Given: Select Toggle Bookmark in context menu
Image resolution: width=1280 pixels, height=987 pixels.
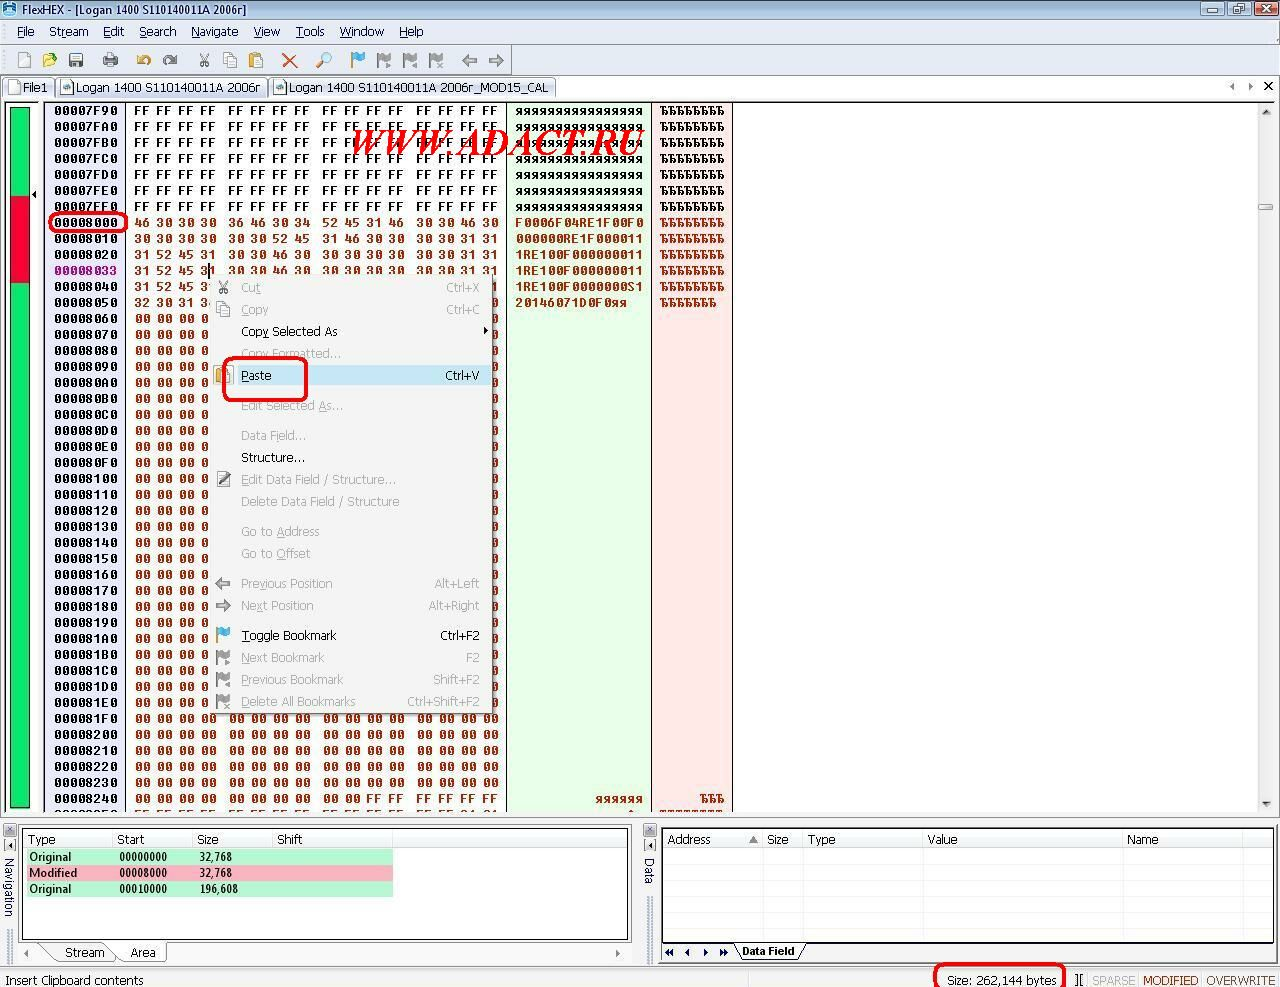Looking at the screenshot, I should 351,635.
